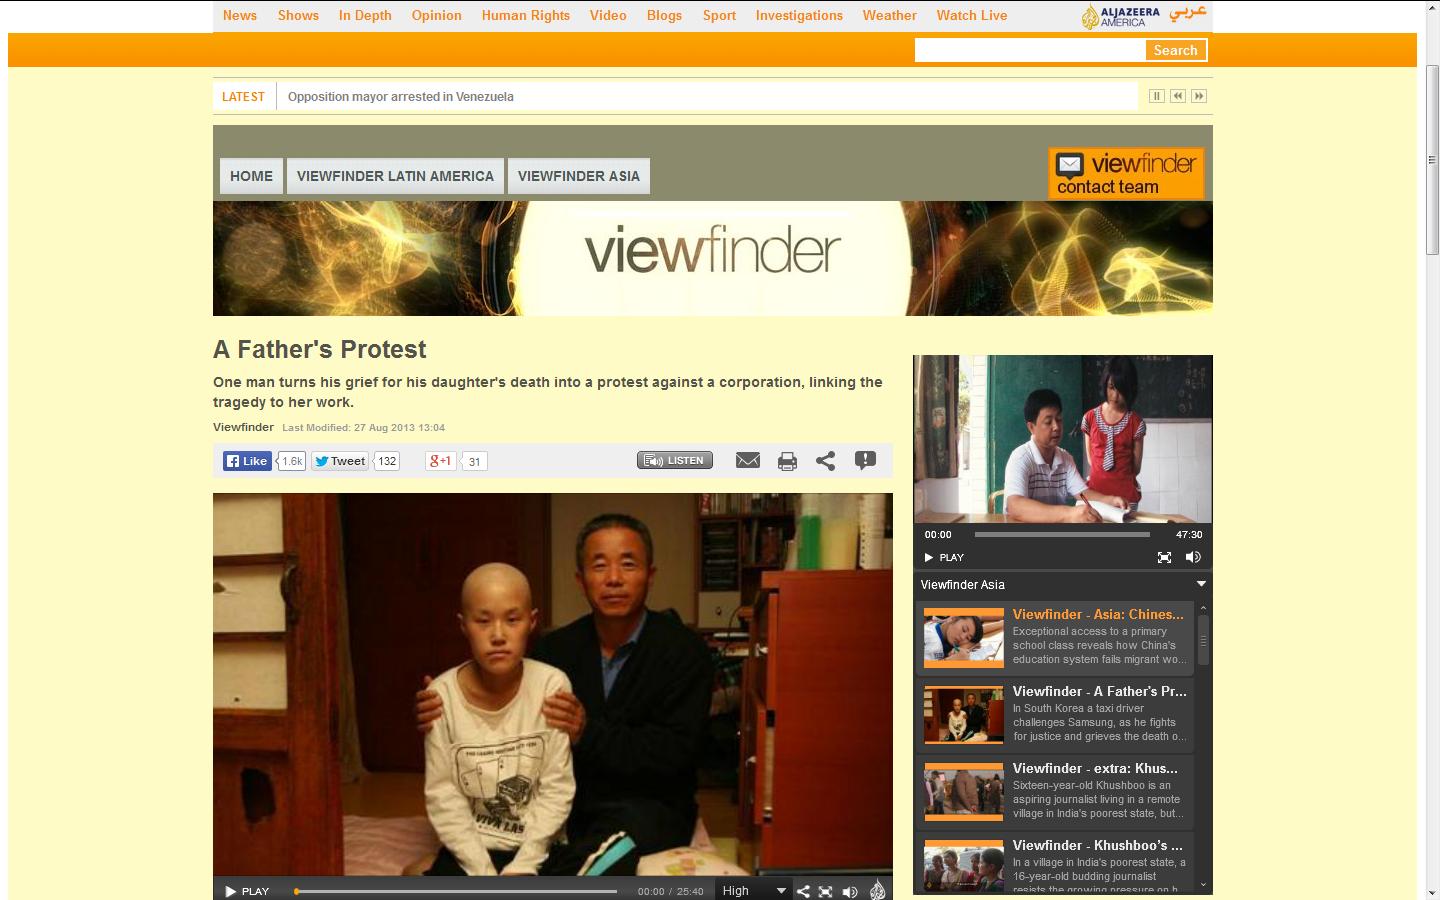
Task: Click the main video's seek progress bar
Action: [456, 891]
